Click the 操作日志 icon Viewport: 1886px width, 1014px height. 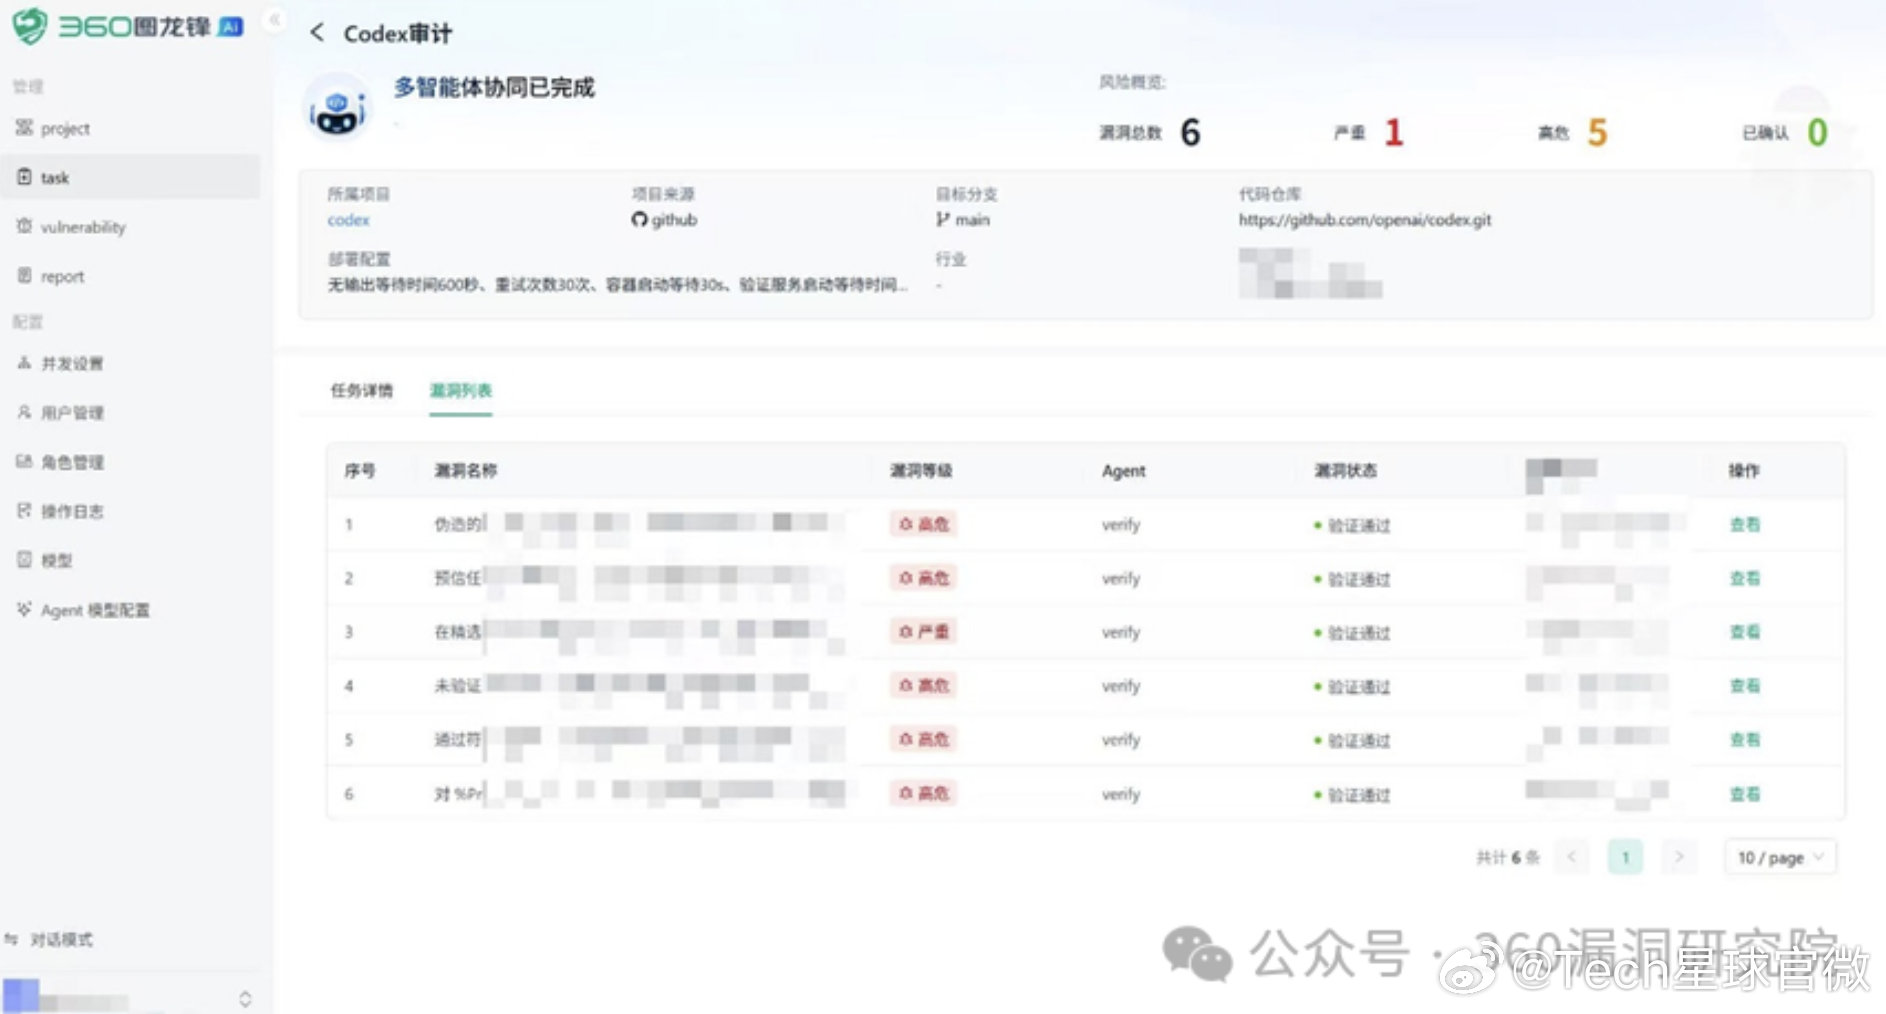coord(24,510)
